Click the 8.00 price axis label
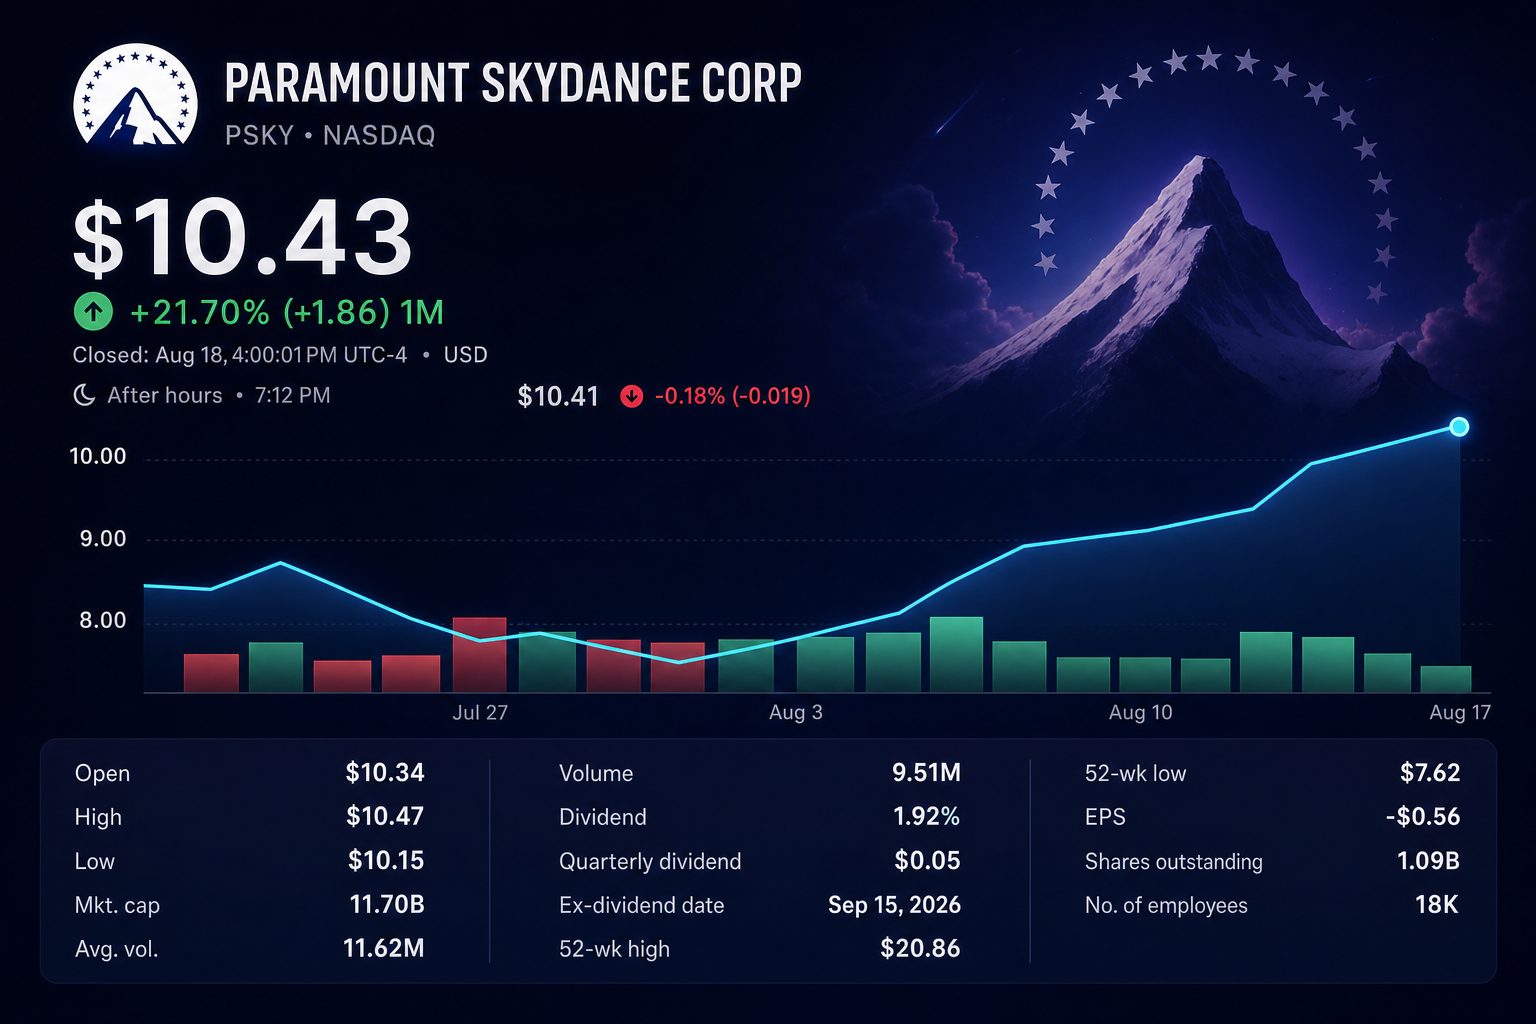1536x1024 pixels. click(x=103, y=621)
